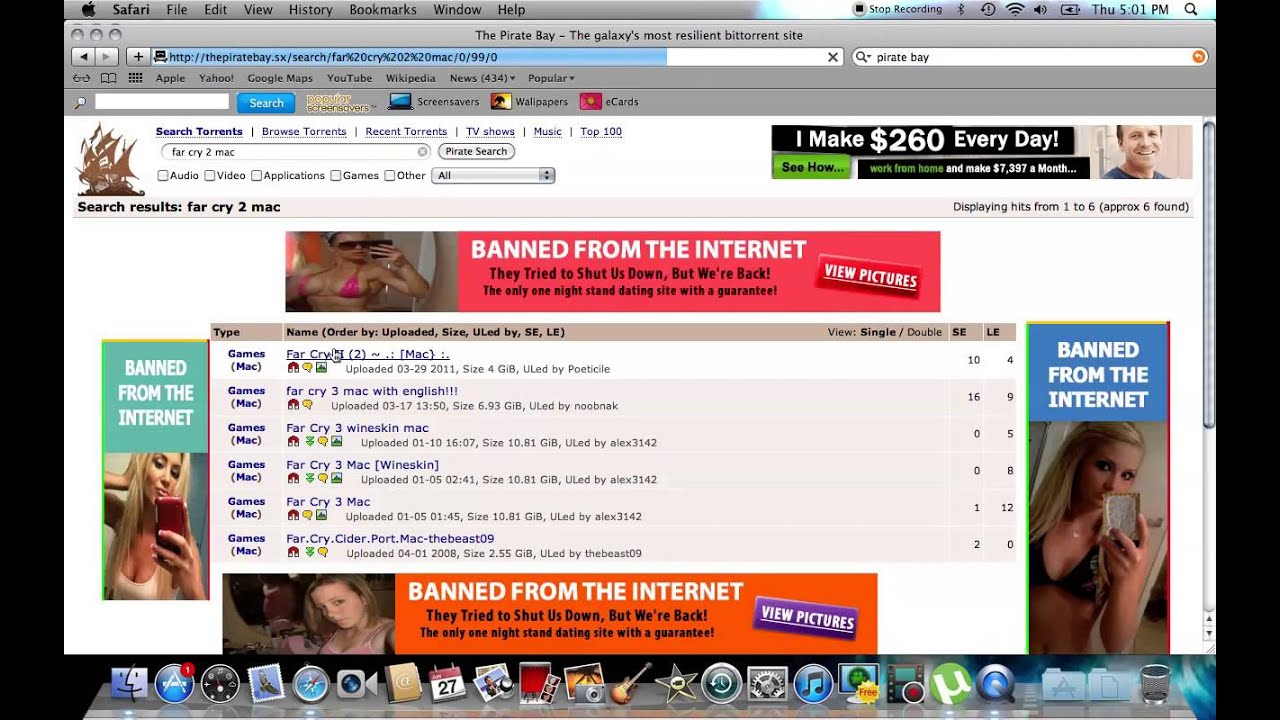
Task: Open Recent Torrents link
Action: [x=406, y=131]
